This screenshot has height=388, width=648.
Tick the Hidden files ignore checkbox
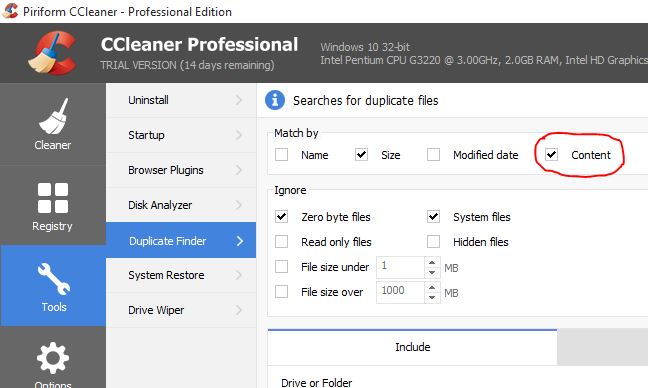(433, 241)
